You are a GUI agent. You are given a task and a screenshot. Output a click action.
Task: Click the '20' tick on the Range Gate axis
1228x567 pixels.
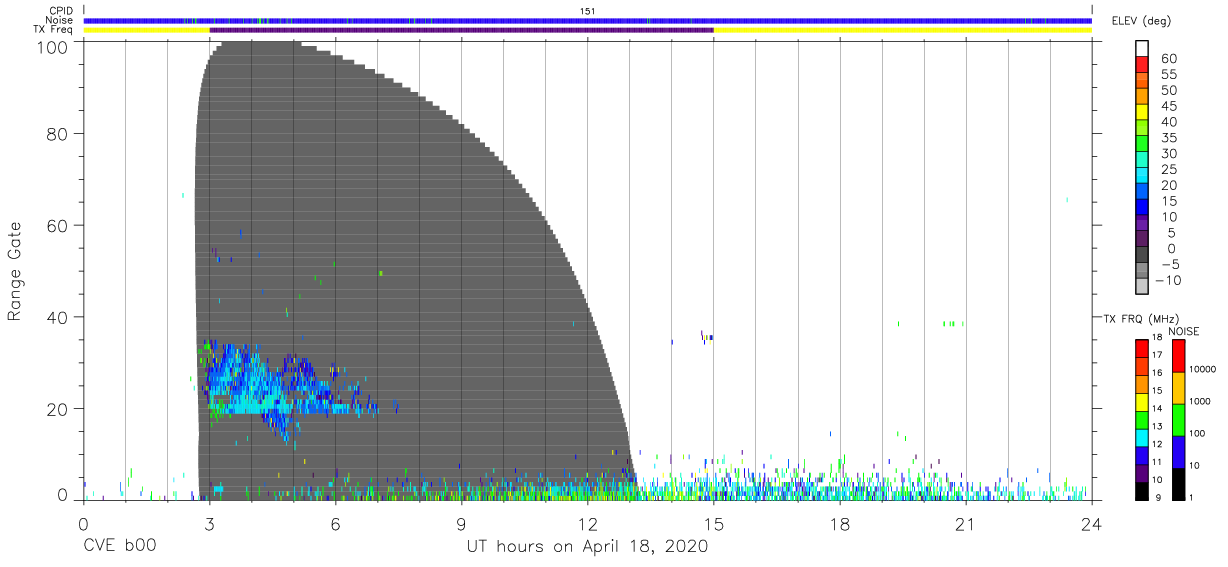pyautogui.click(x=57, y=409)
